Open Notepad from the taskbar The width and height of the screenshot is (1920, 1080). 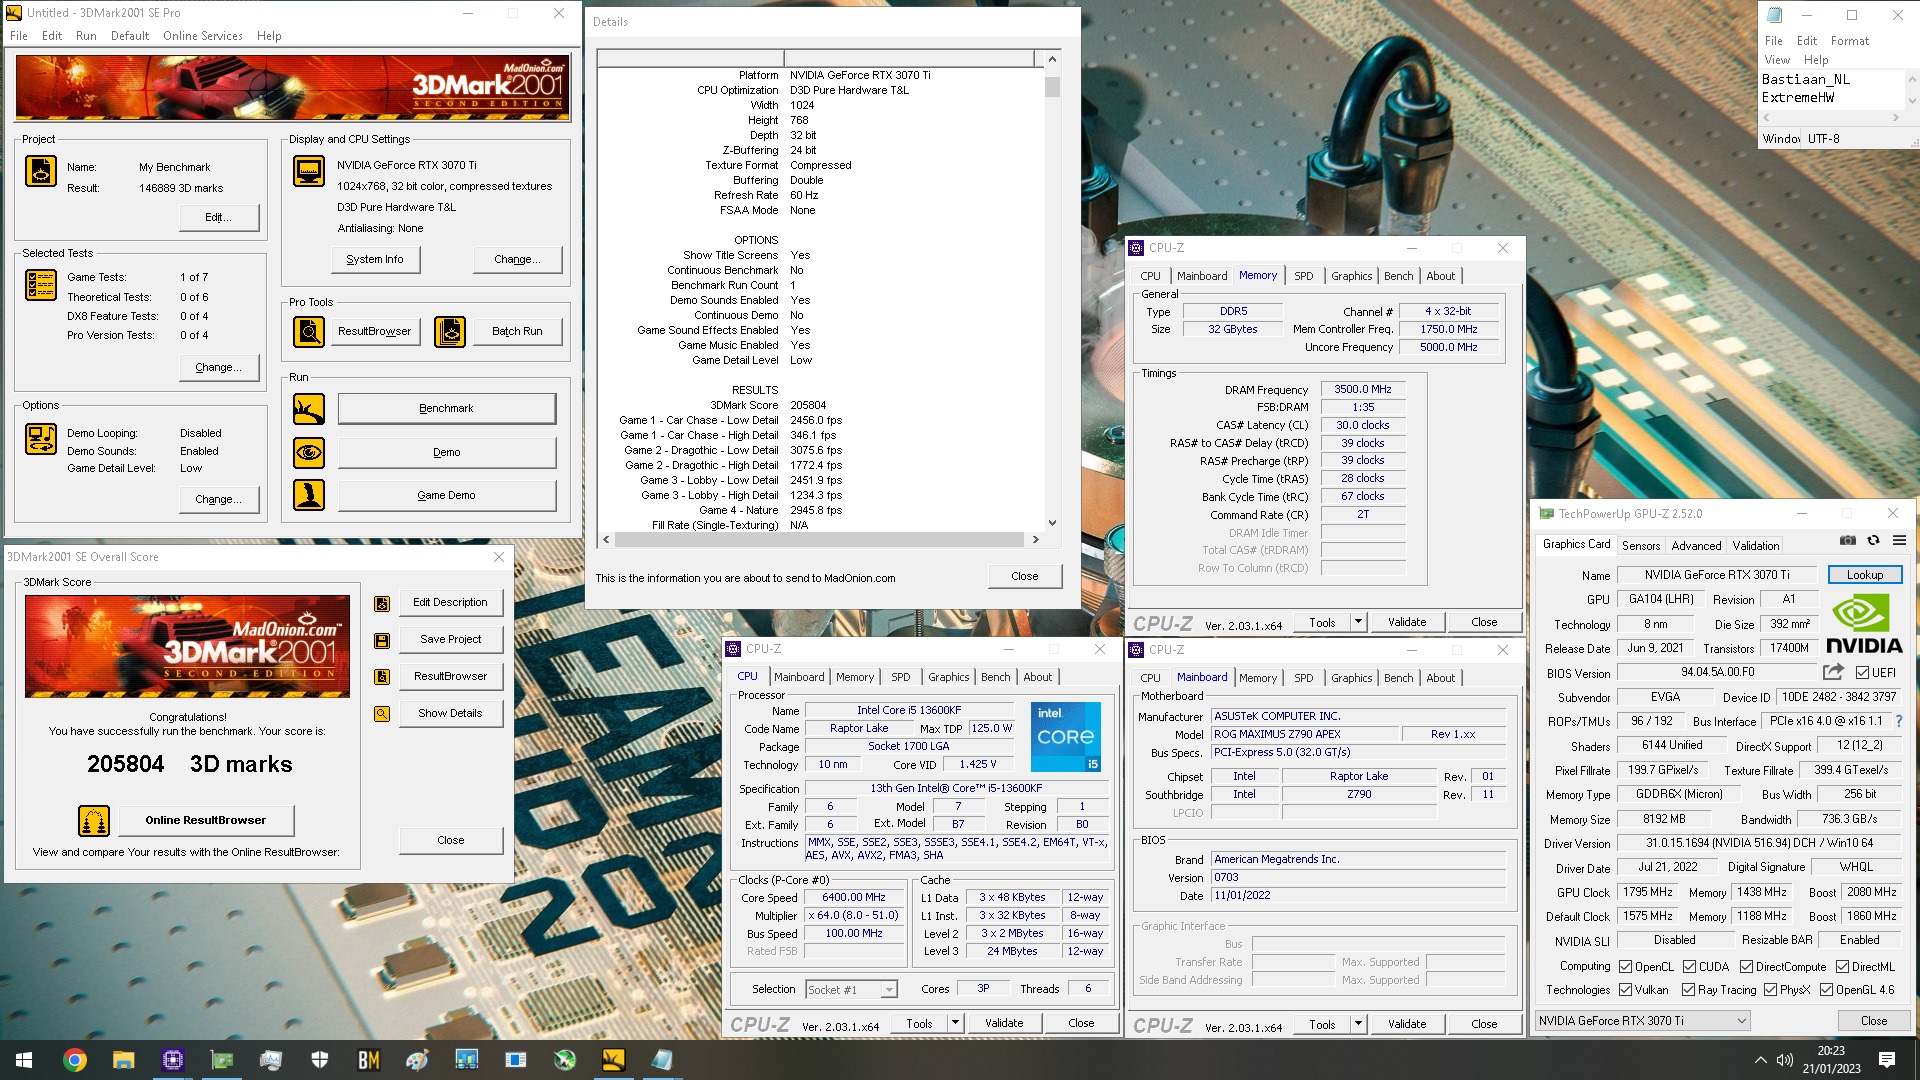click(663, 1060)
